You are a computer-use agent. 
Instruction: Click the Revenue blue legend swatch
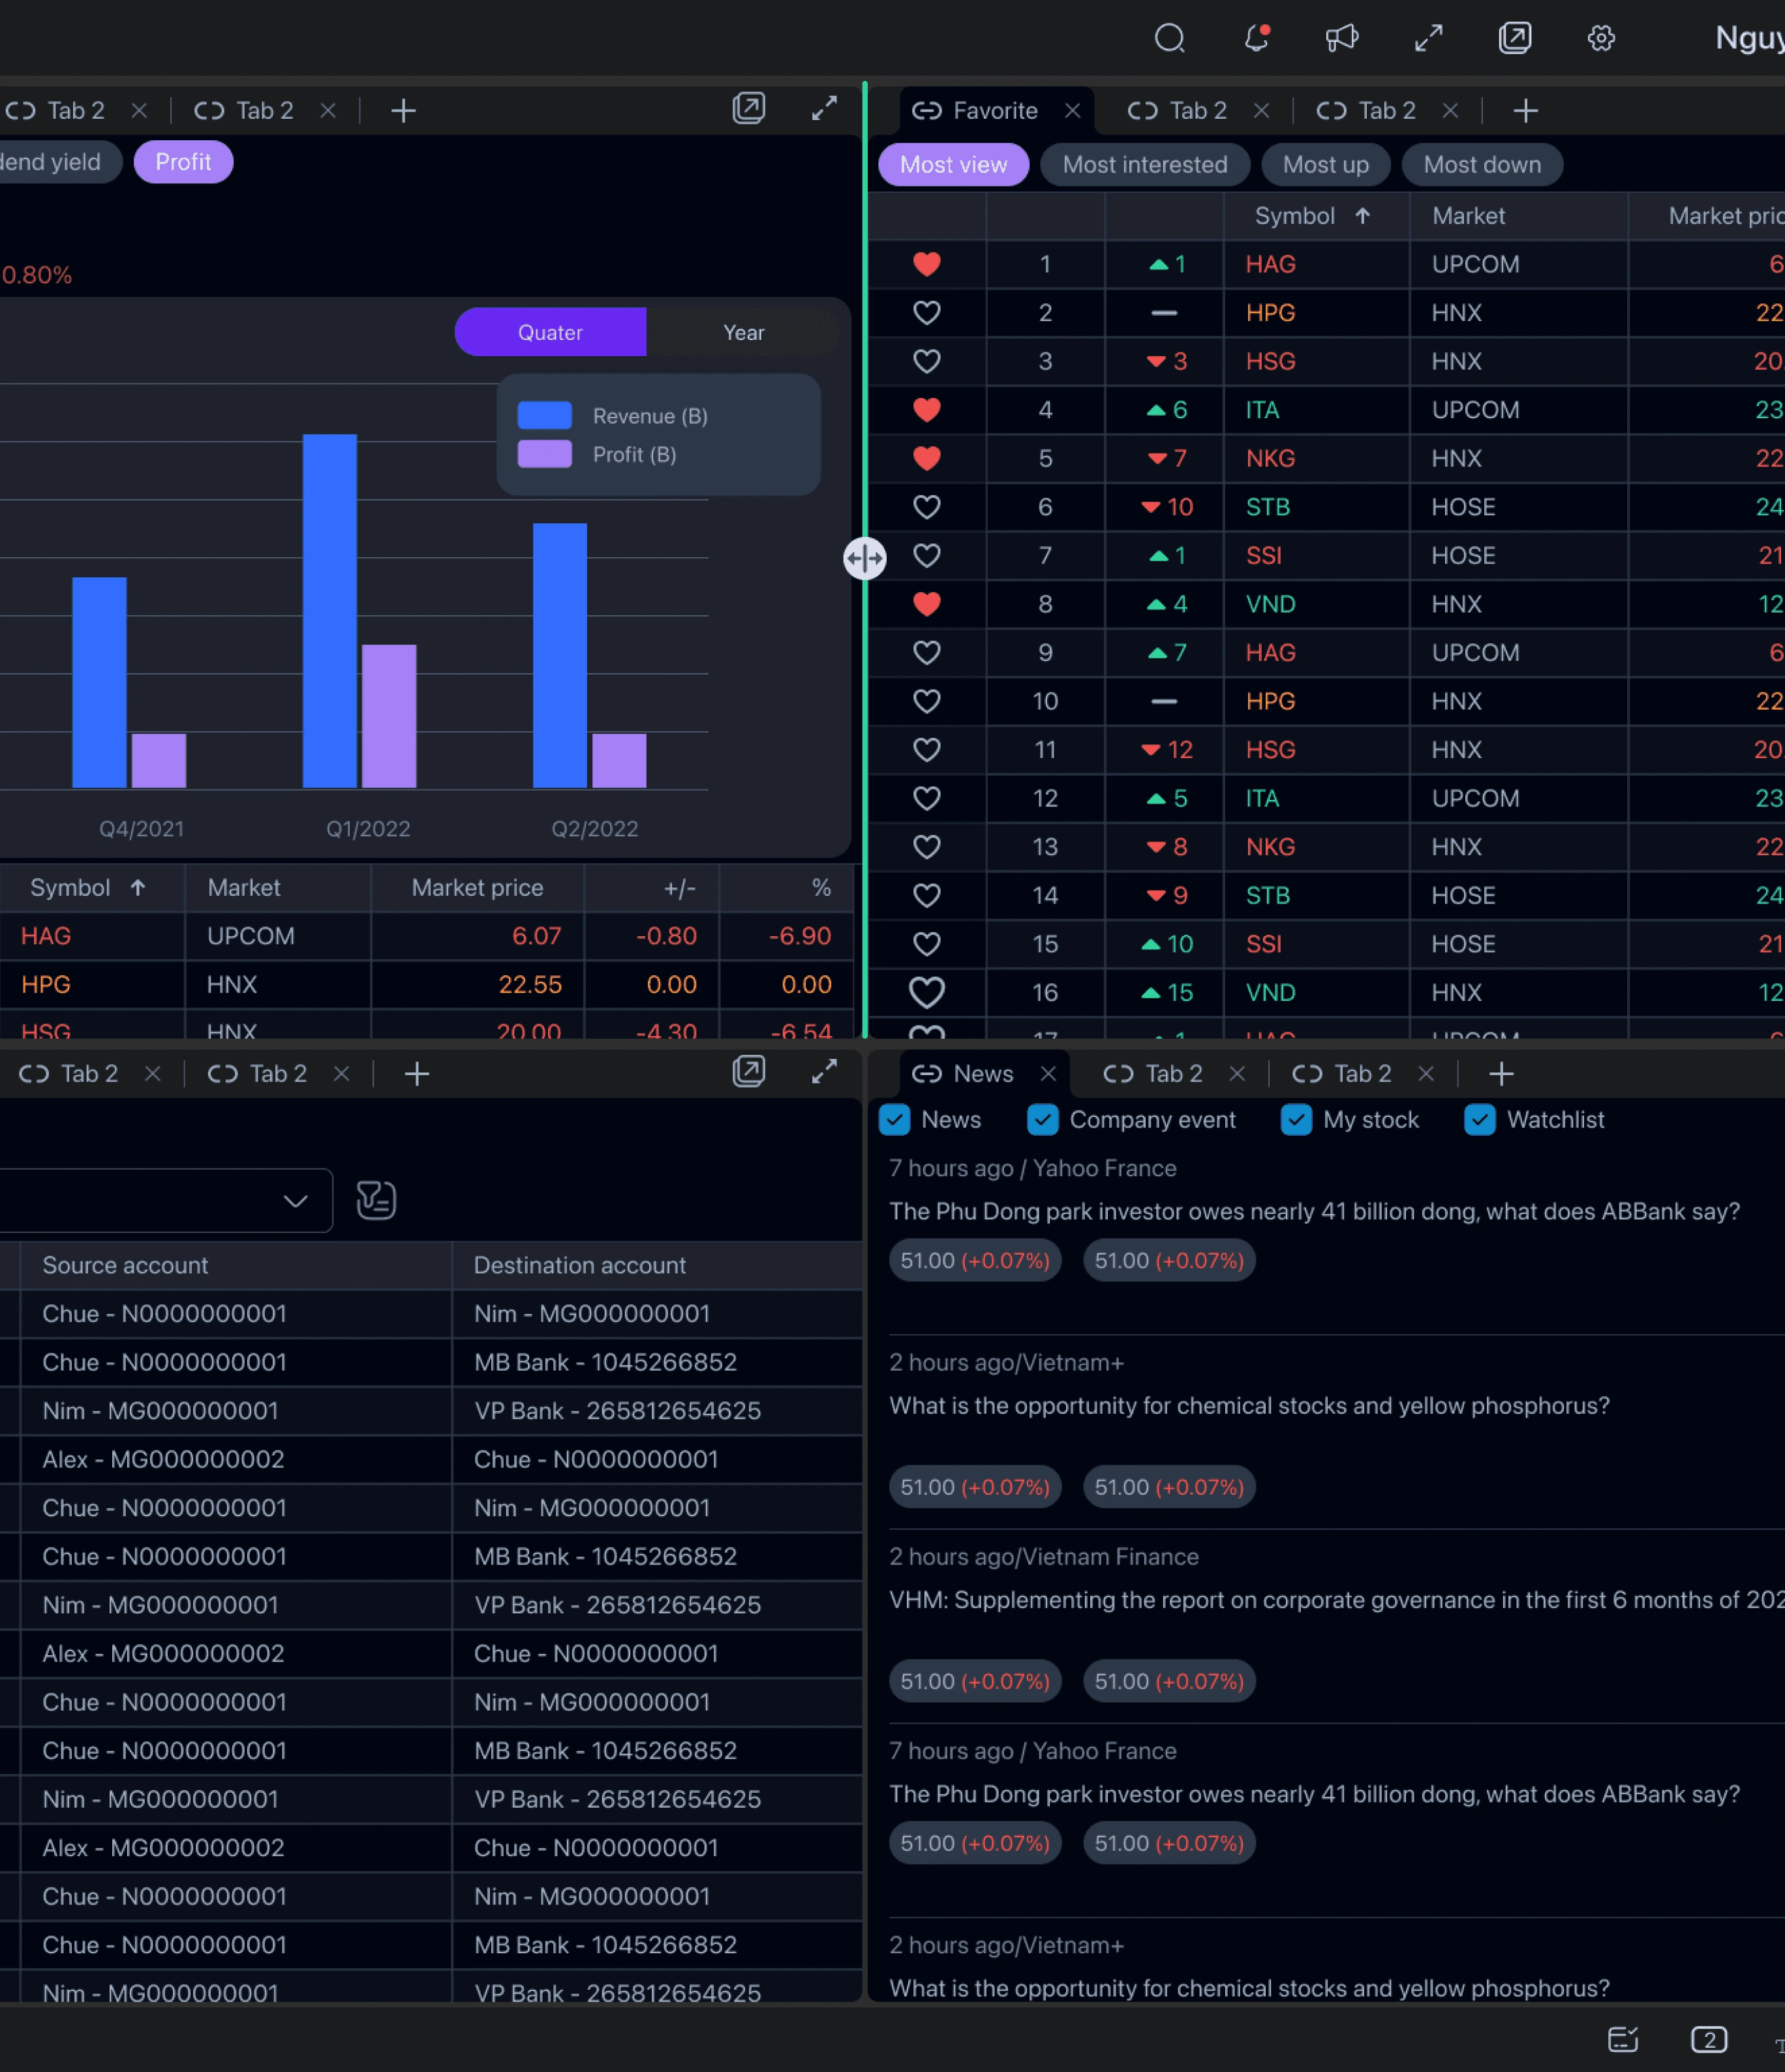pyautogui.click(x=544, y=415)
